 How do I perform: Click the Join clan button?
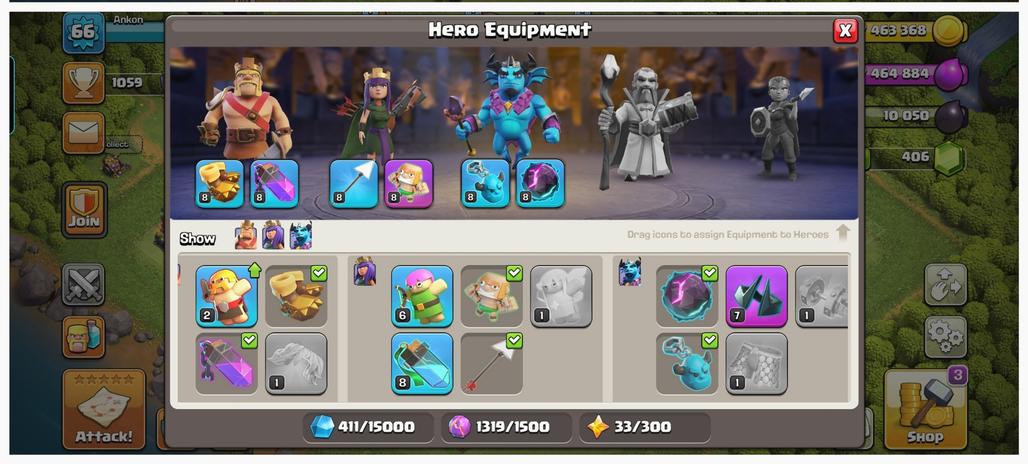[83, 210]
